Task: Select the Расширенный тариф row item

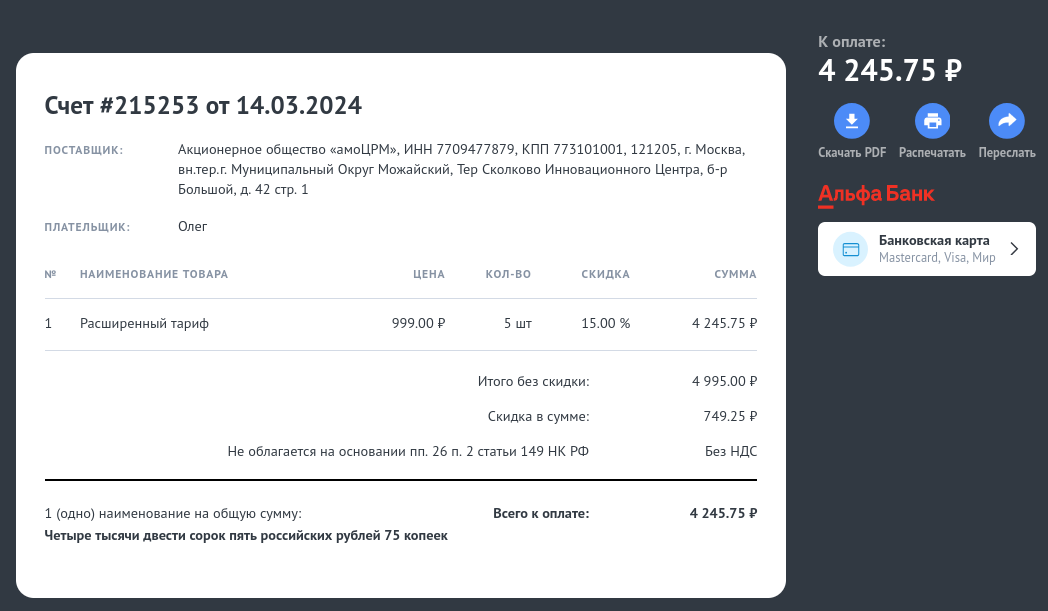Action: pos(144,323)
